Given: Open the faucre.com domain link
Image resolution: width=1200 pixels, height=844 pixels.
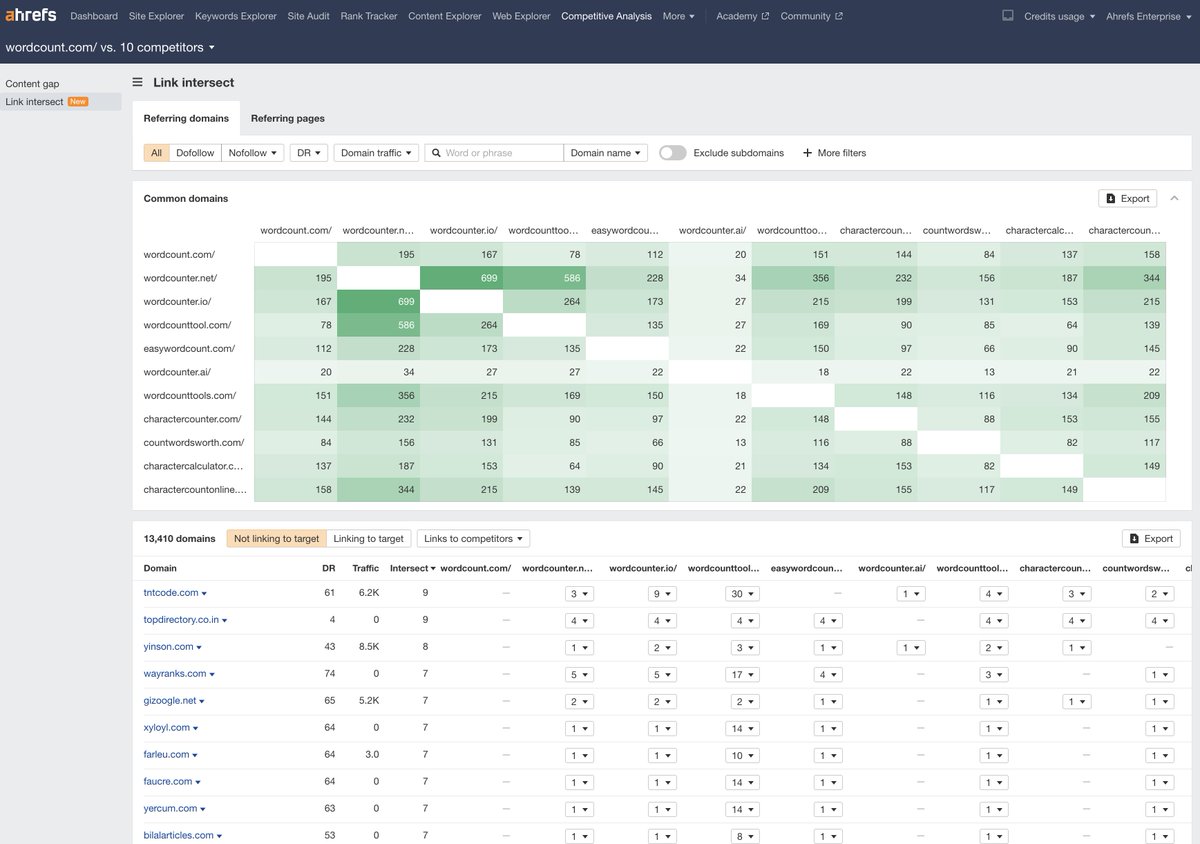Looking at the screenshot, I should [x=167, y=782].
